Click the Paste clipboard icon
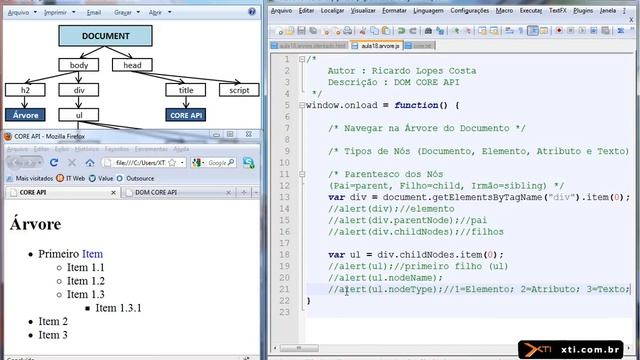 pos(386,31)
